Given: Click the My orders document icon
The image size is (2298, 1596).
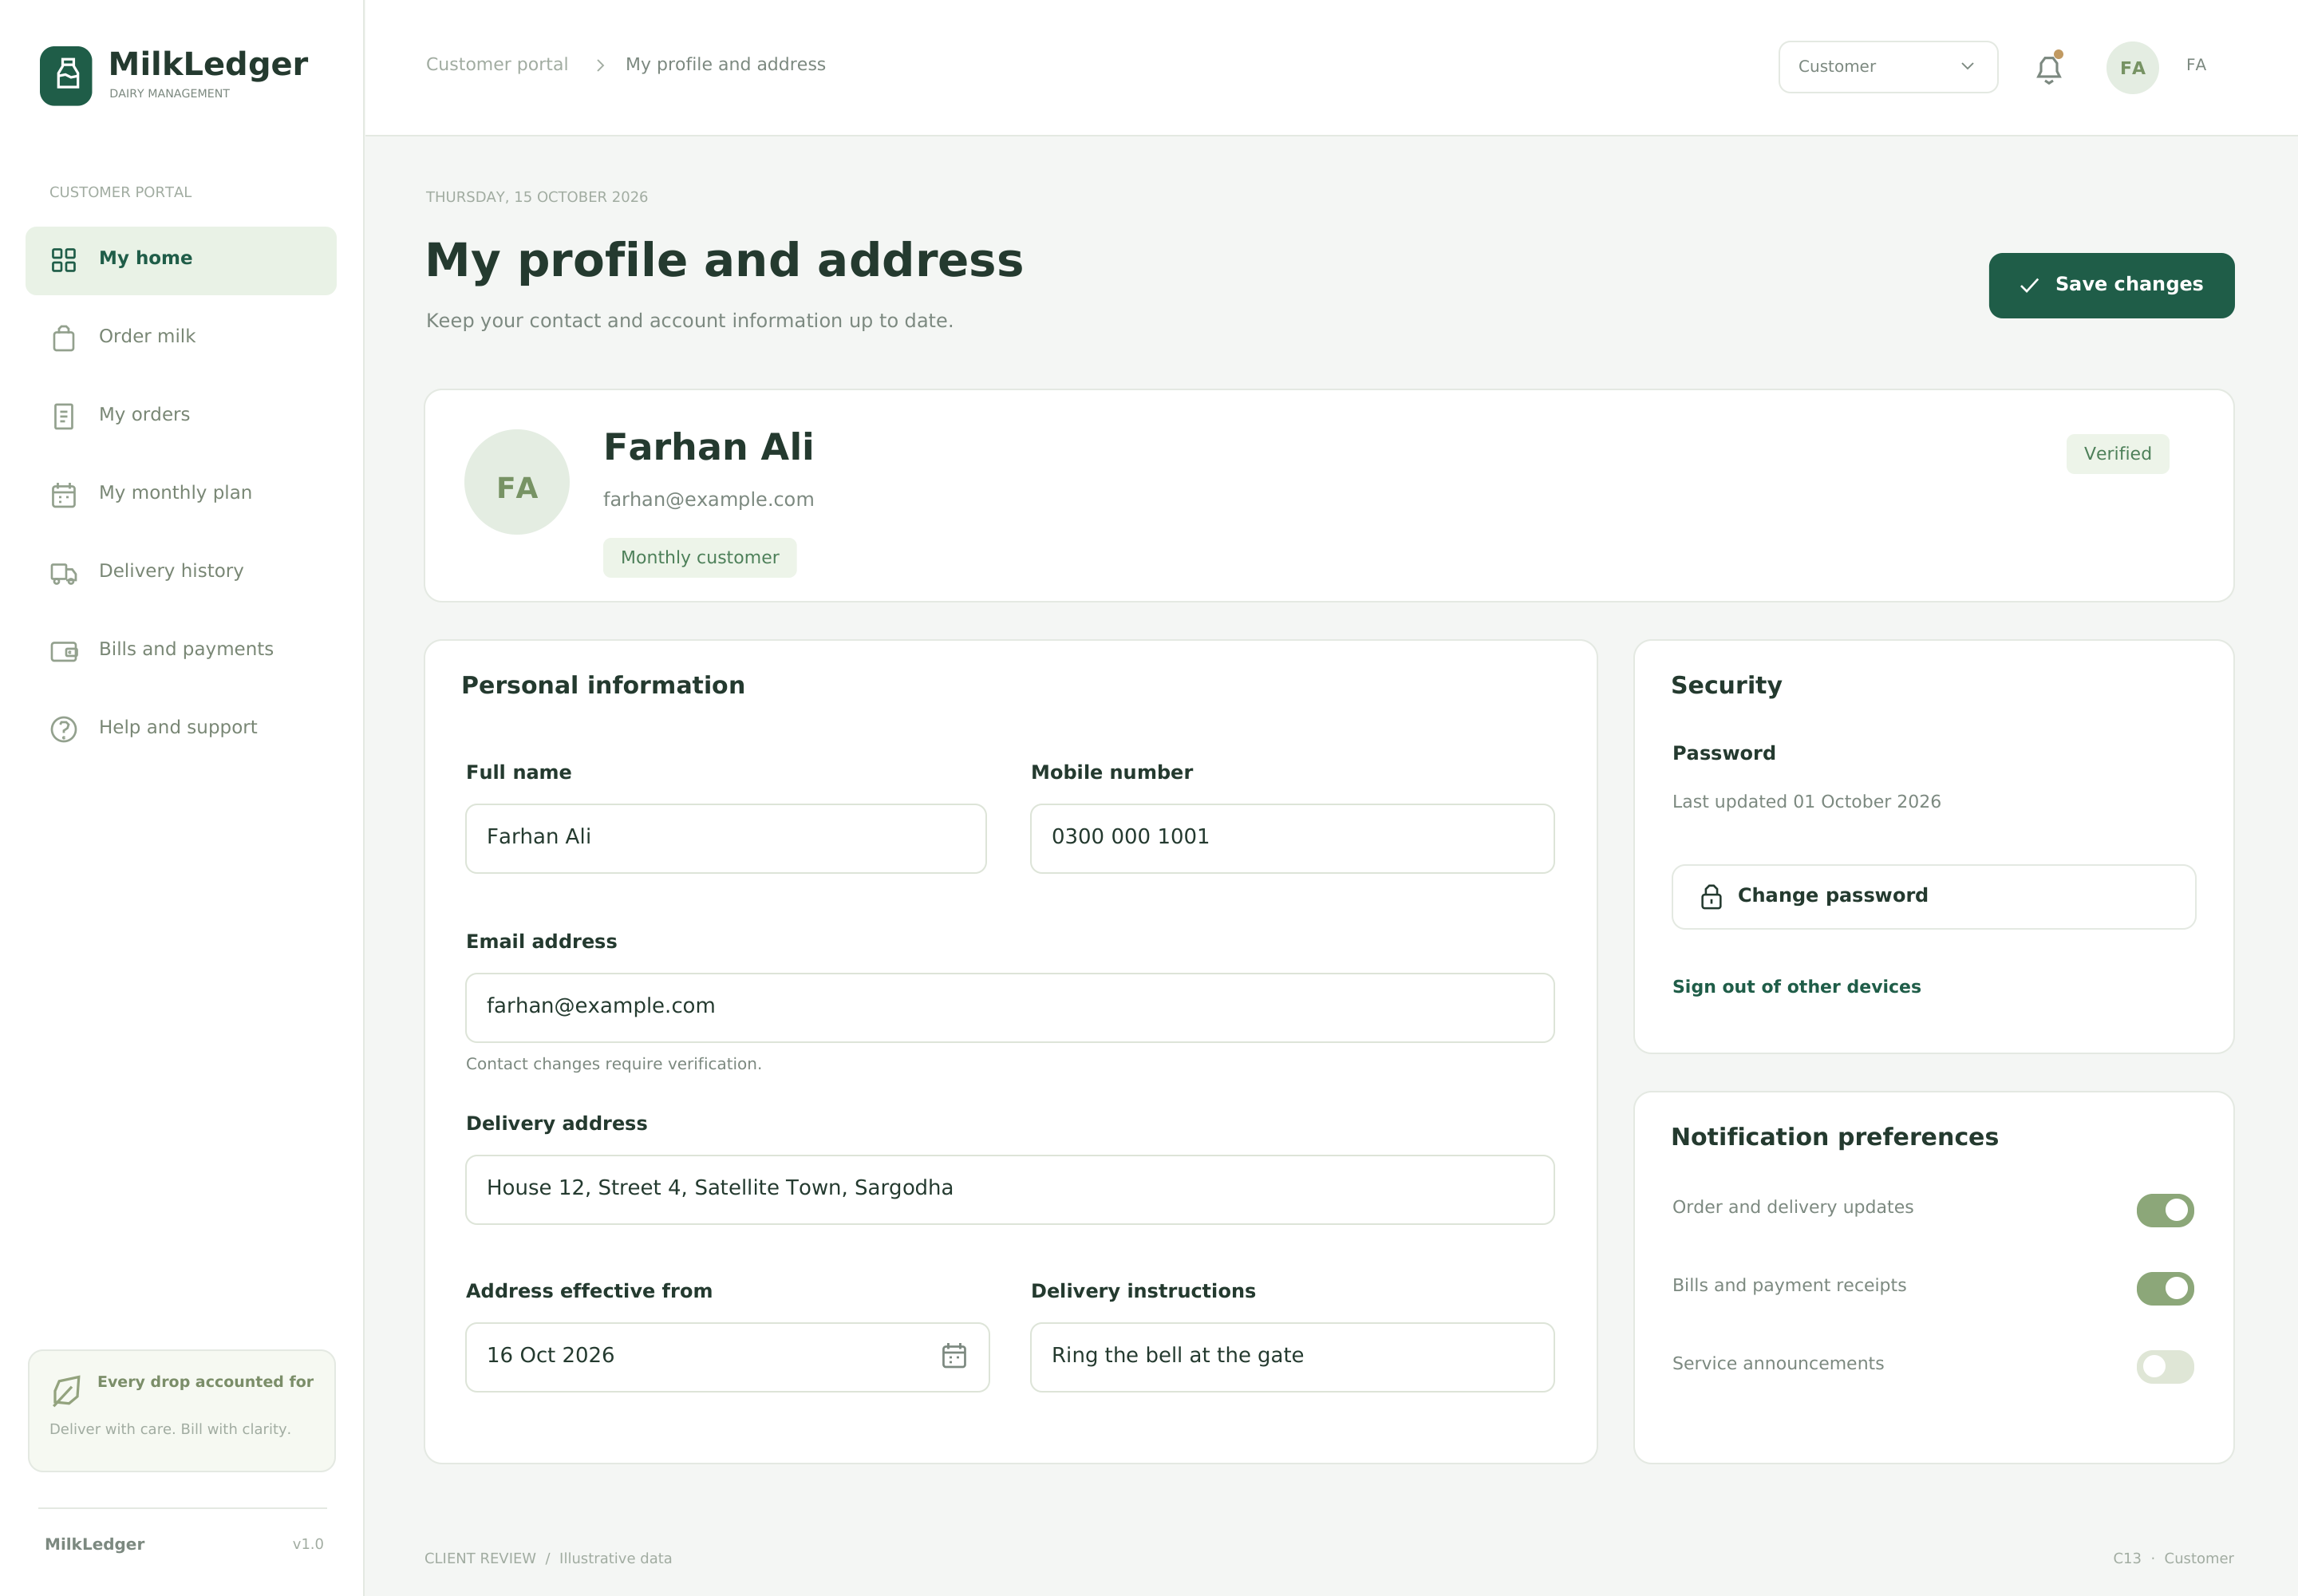Looking at the screenshot, I should coord(64,416).
